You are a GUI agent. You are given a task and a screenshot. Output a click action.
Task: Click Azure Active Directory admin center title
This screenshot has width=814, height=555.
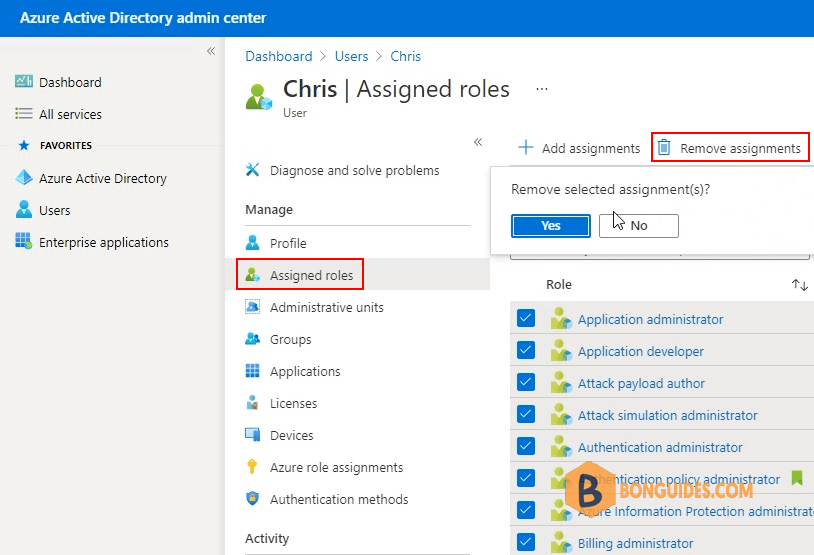pos(143,18)
